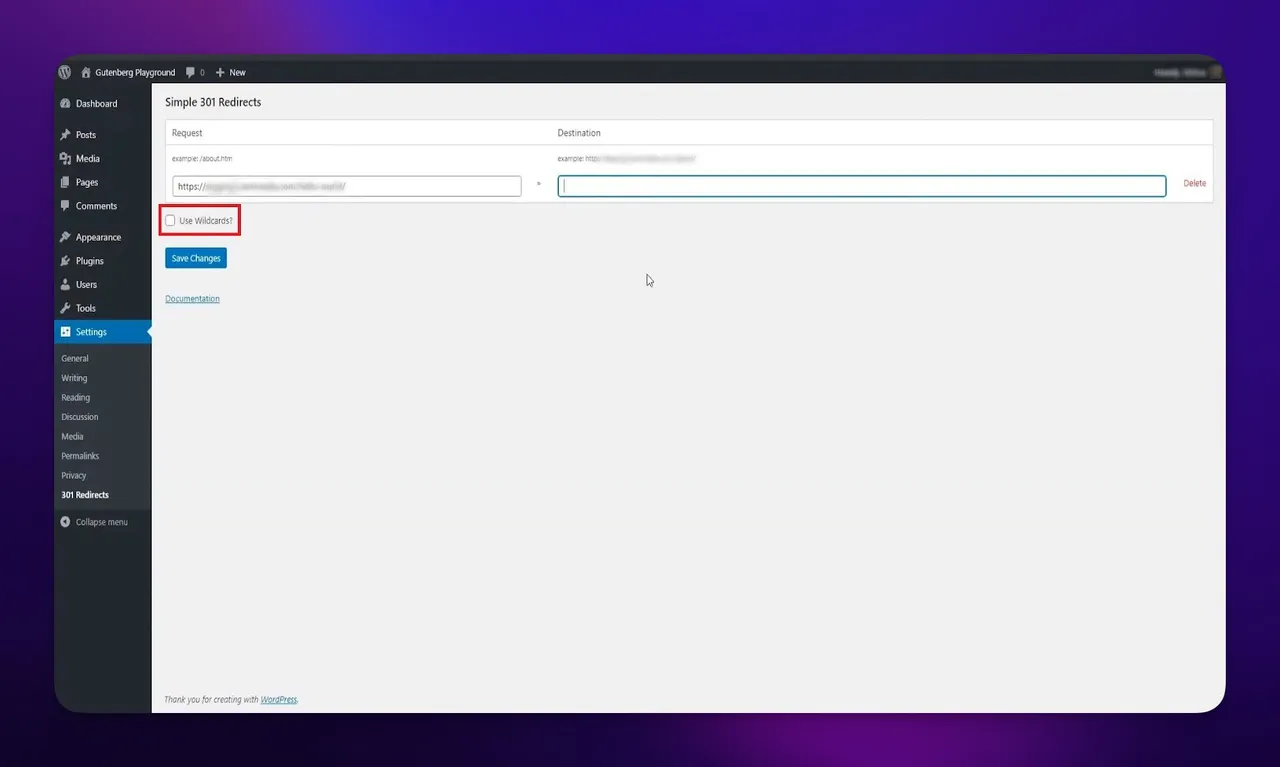Select the Tools wrench icon
The image size is (1280, 767).
click(65, 308)
